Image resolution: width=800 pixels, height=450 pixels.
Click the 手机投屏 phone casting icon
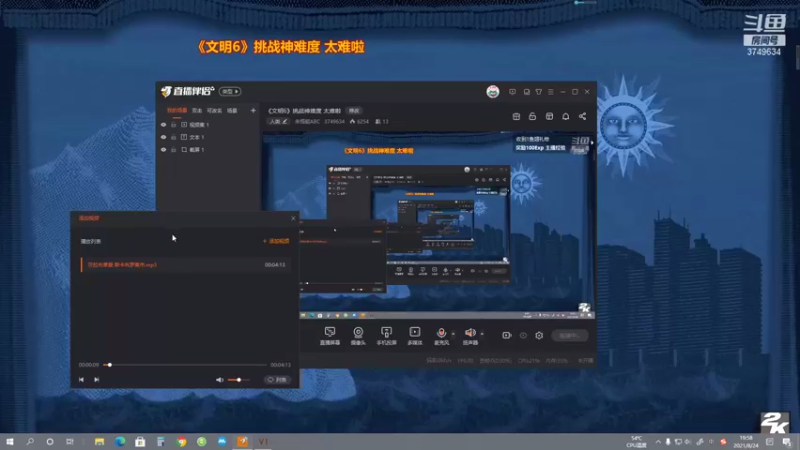coord(386,332)
